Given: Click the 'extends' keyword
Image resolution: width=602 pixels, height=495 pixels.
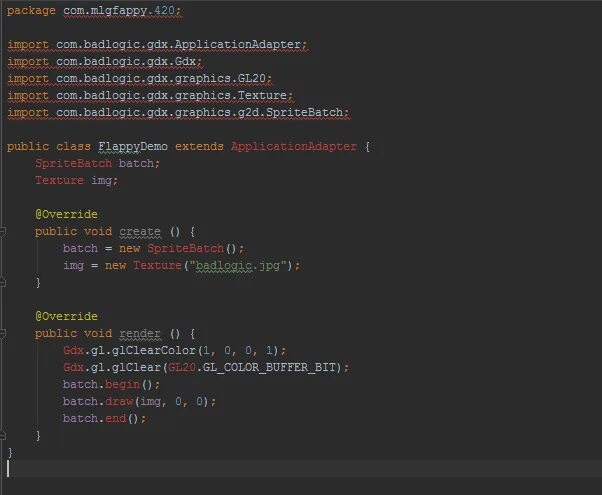Looking at the screenshot, I should (x=199, y=146).
